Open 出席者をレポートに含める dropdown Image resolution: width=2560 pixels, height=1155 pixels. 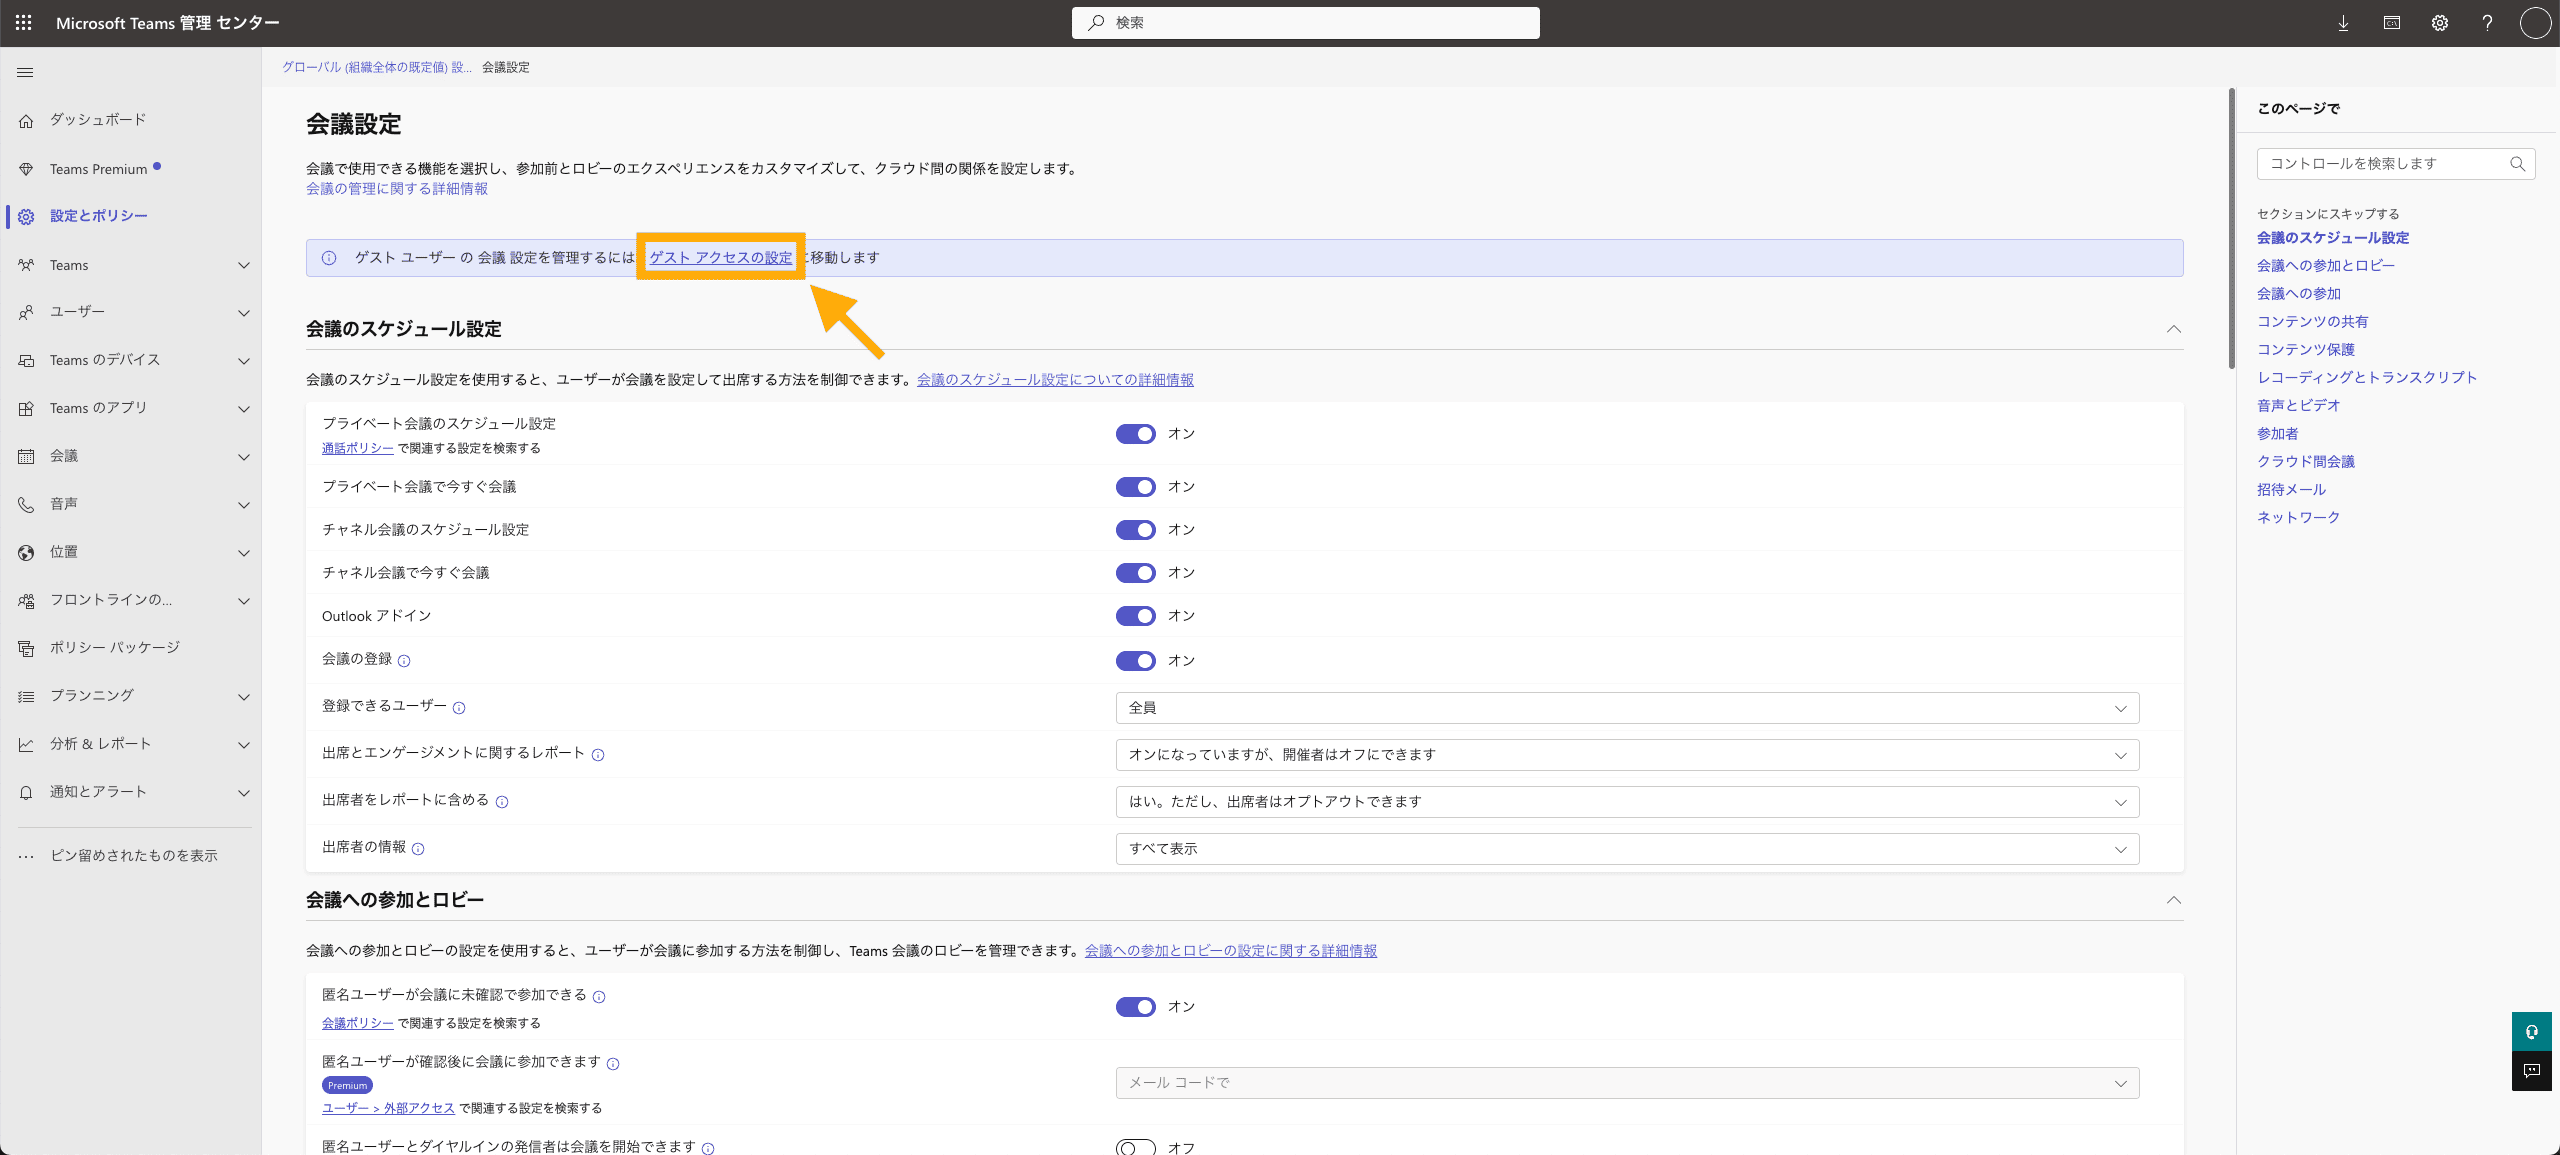pos(1627,802)
